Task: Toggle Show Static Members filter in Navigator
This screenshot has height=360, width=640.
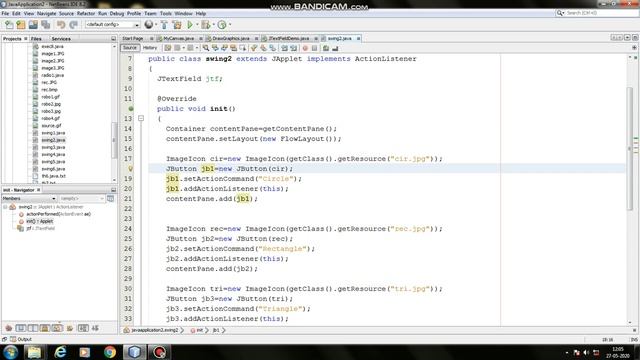Action: (x=33, y=328)
